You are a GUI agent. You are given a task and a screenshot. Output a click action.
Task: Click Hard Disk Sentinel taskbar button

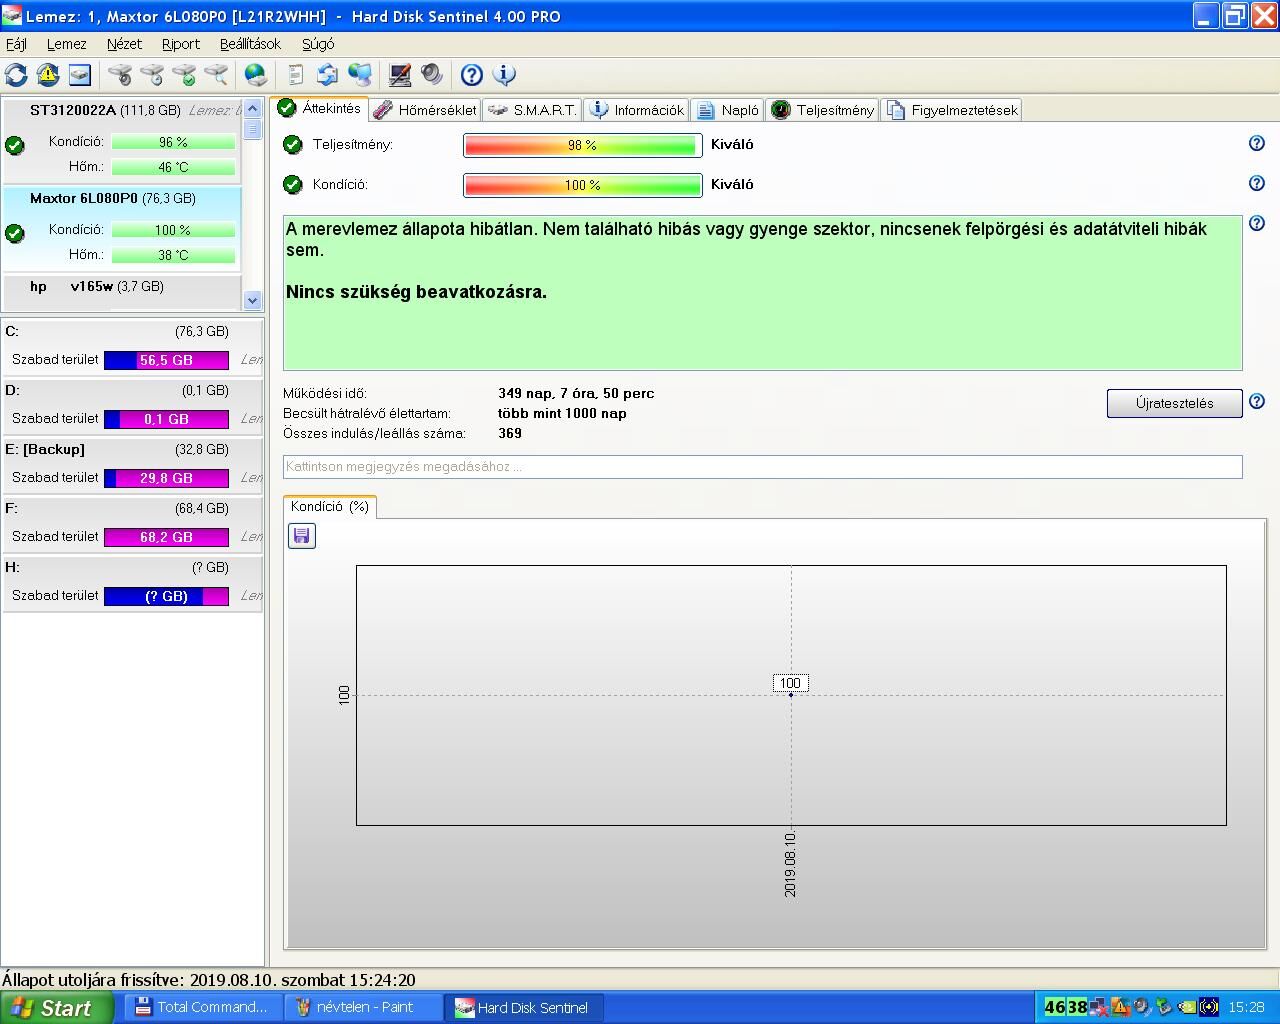(525, 1007)
